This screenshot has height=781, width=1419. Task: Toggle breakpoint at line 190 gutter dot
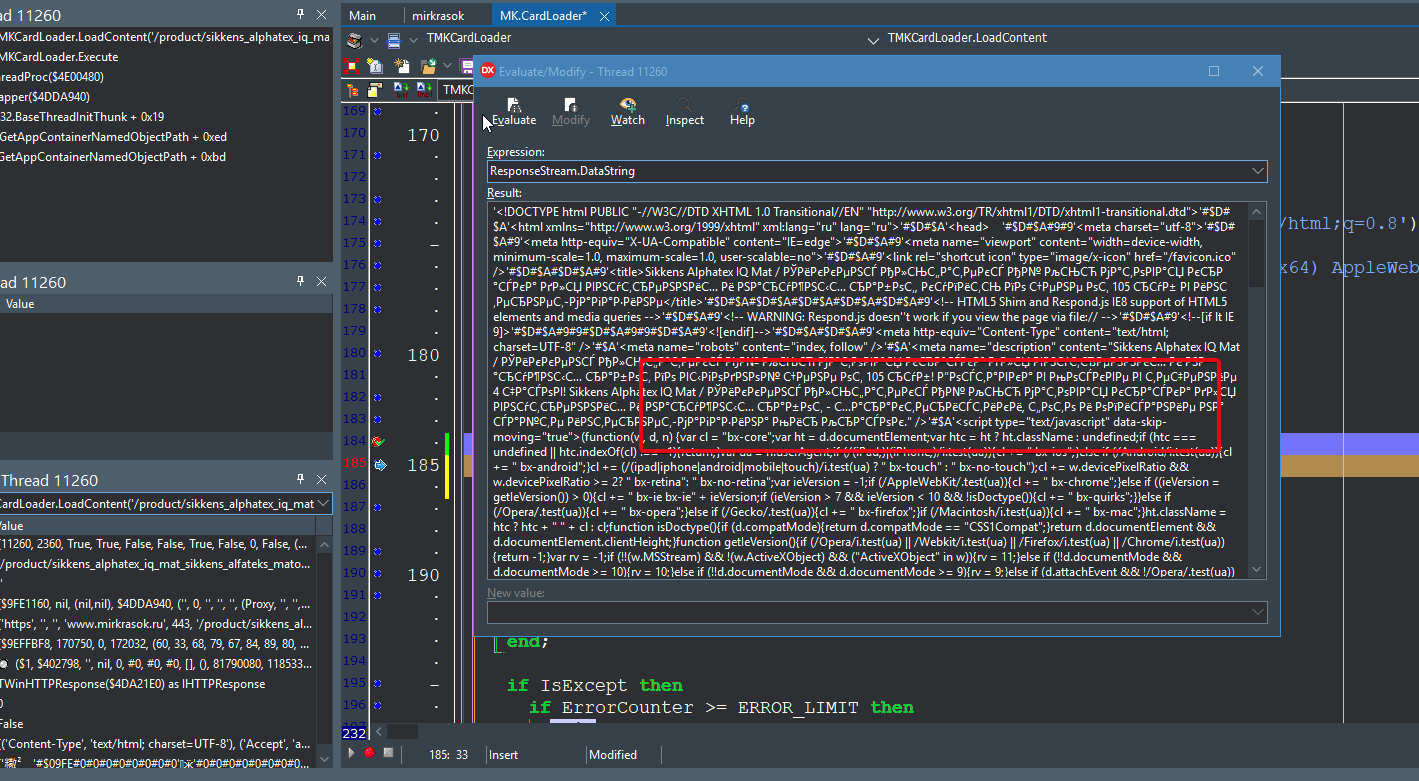click(x=378, y=574)
